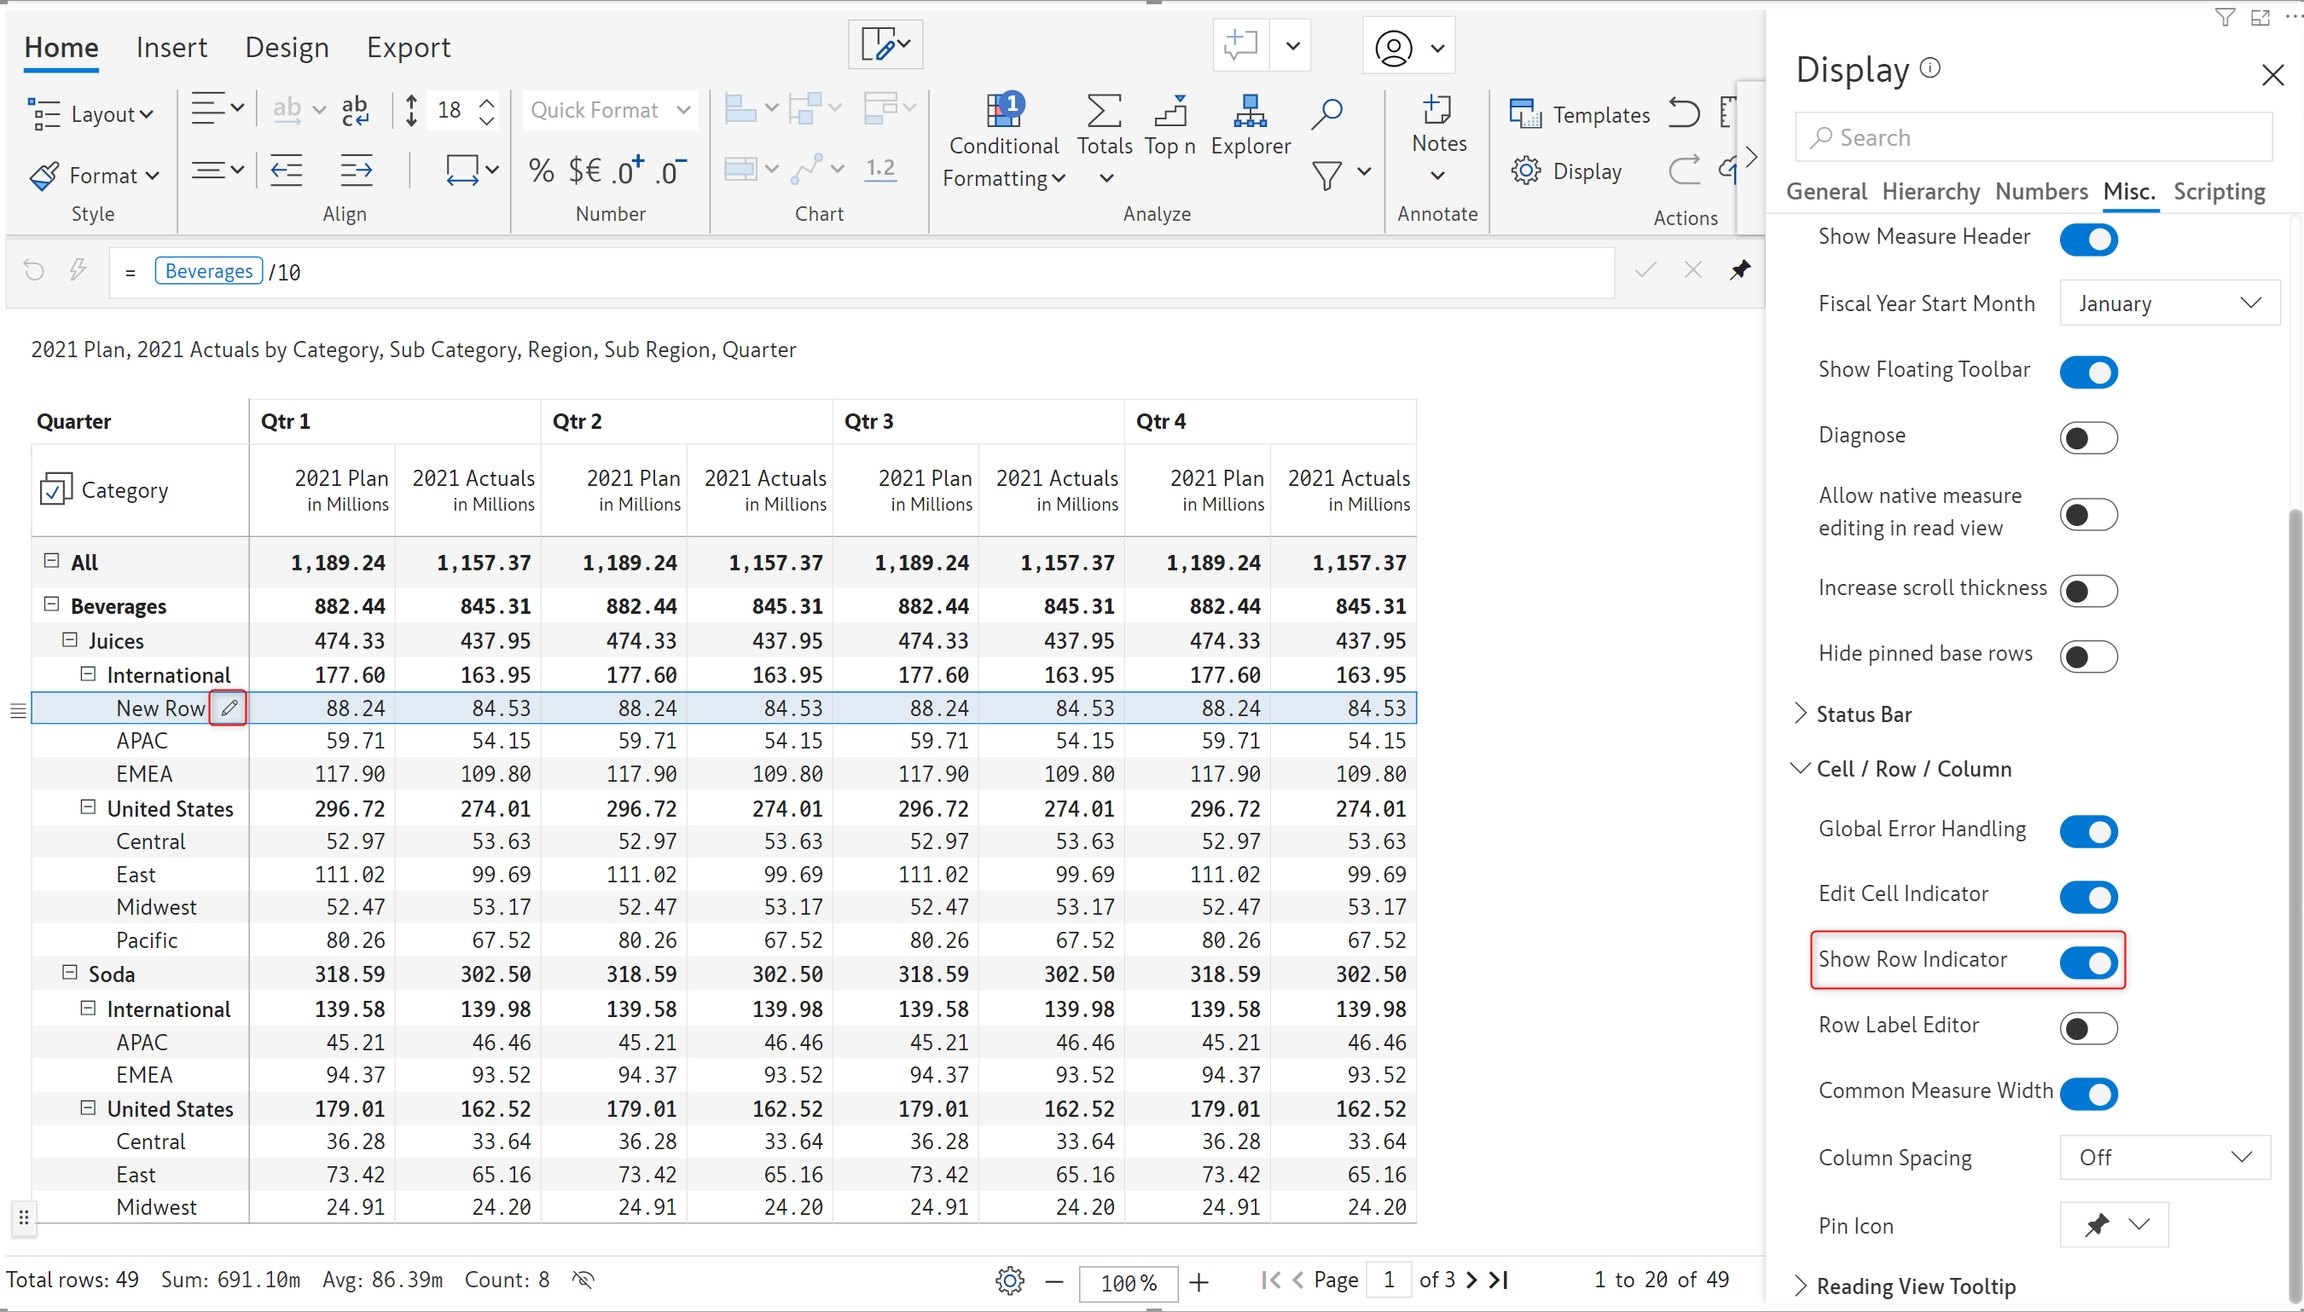Image resolution: width=2304 pixels, height=1312 pixels.
Task: Open Conditional Formatting icon
Action: pos(1003,112)
